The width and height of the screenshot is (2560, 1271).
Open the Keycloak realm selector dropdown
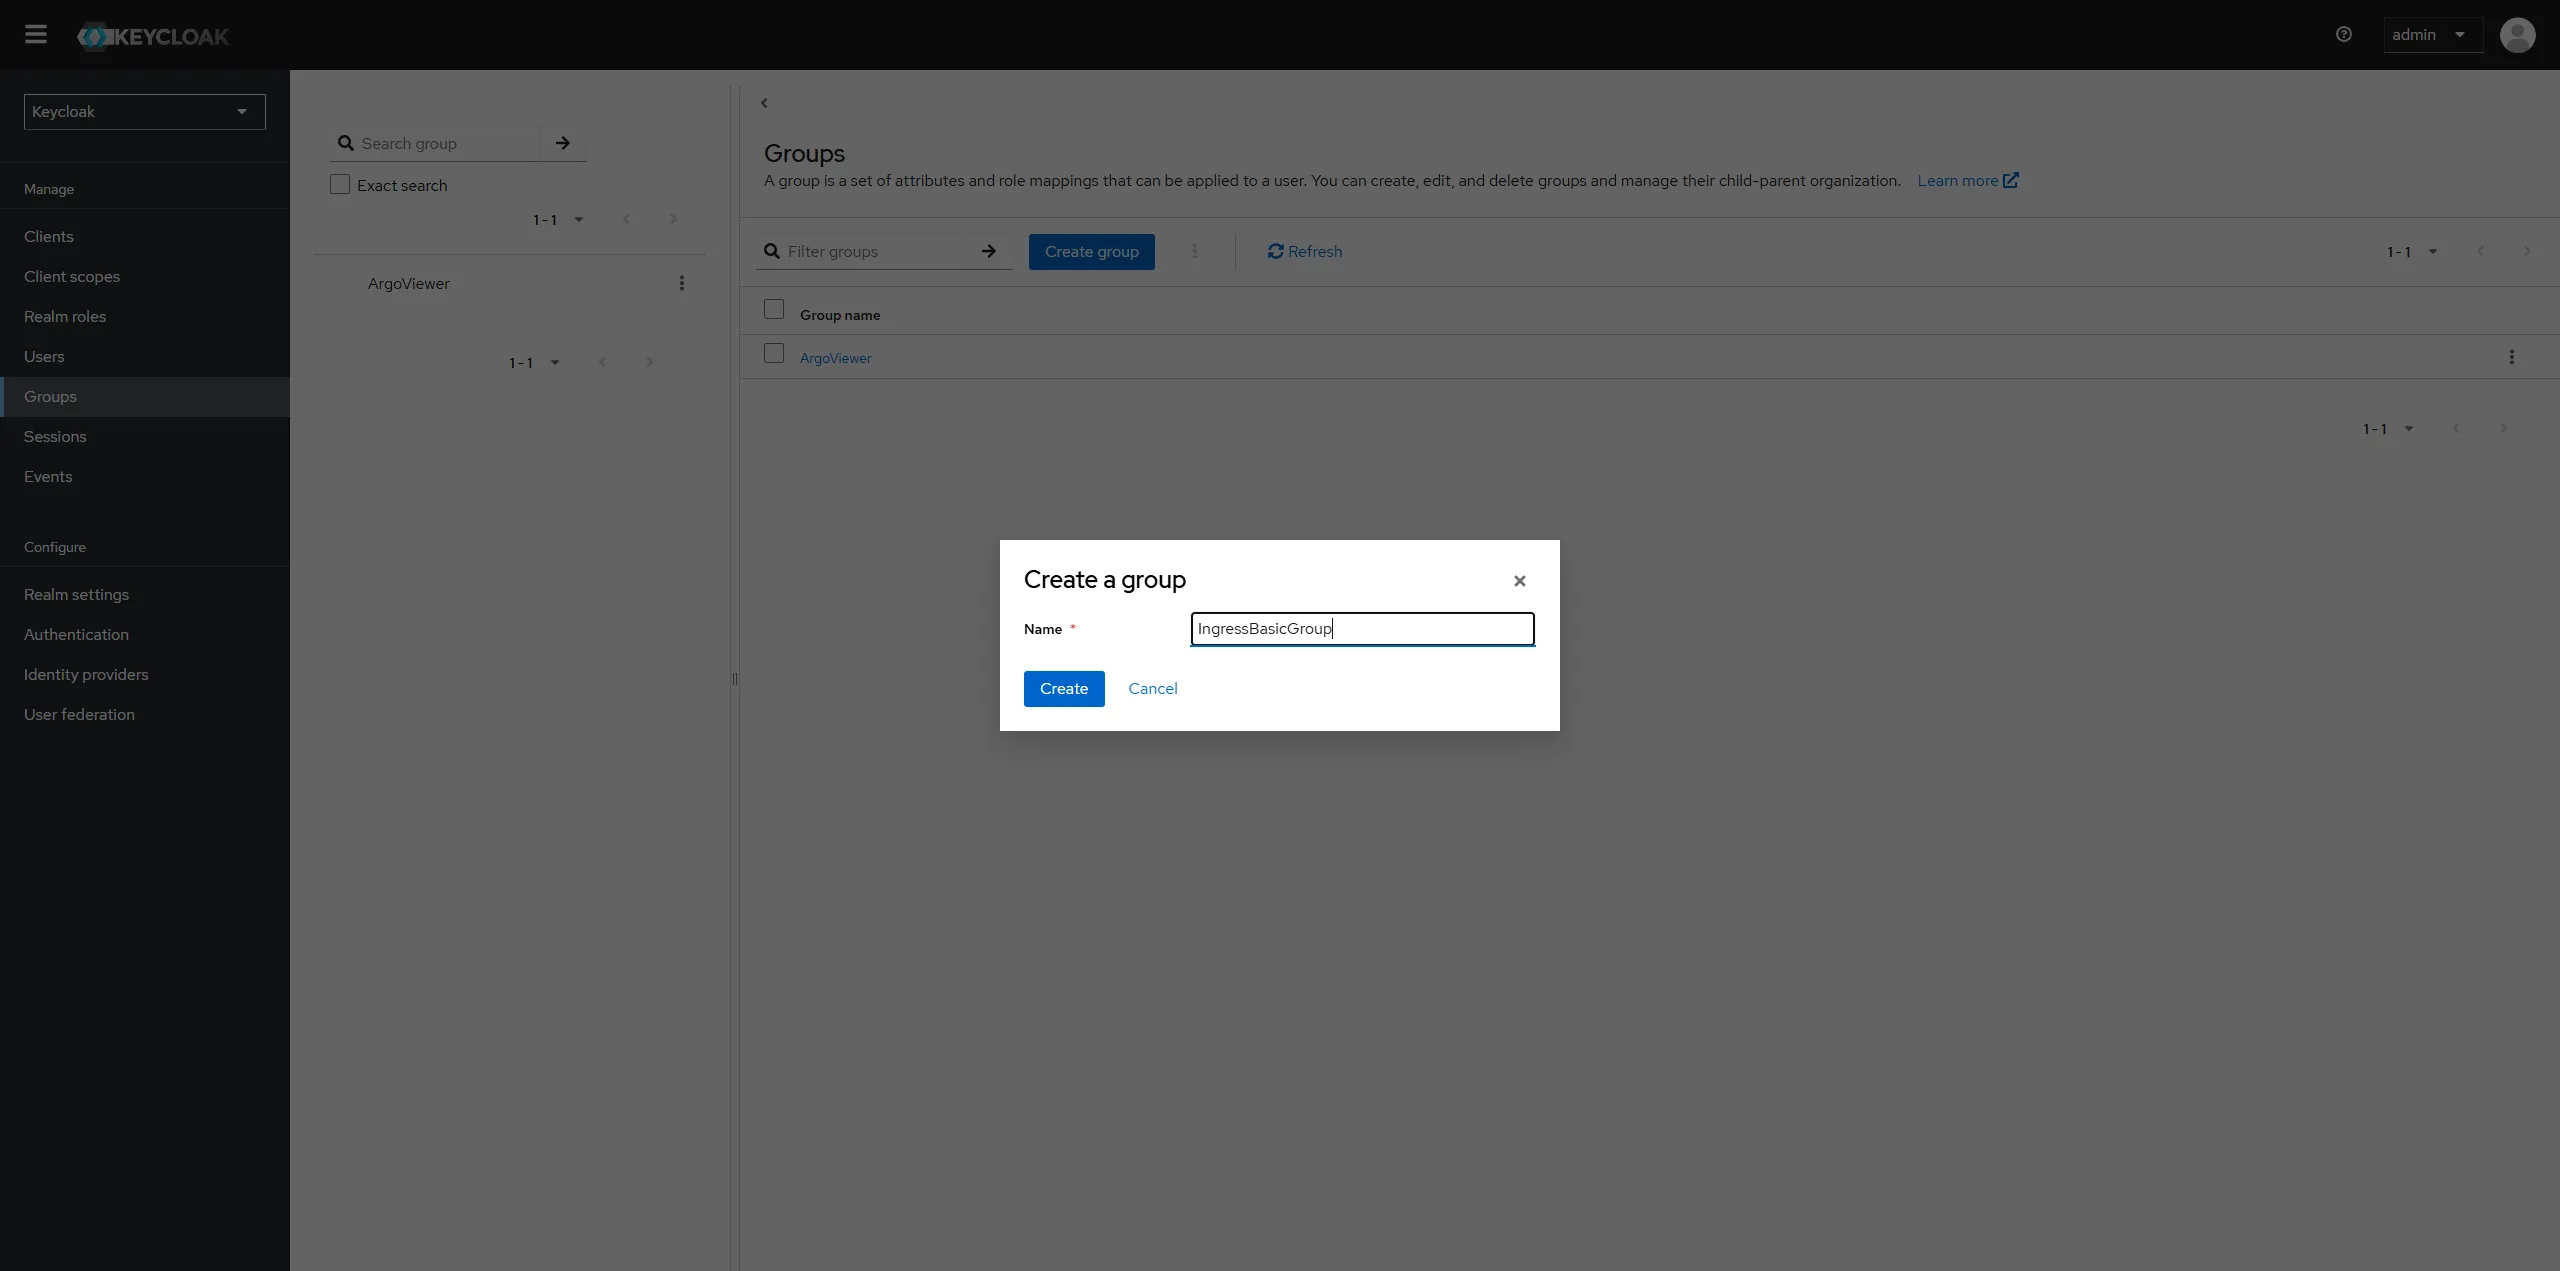point(145,112)
